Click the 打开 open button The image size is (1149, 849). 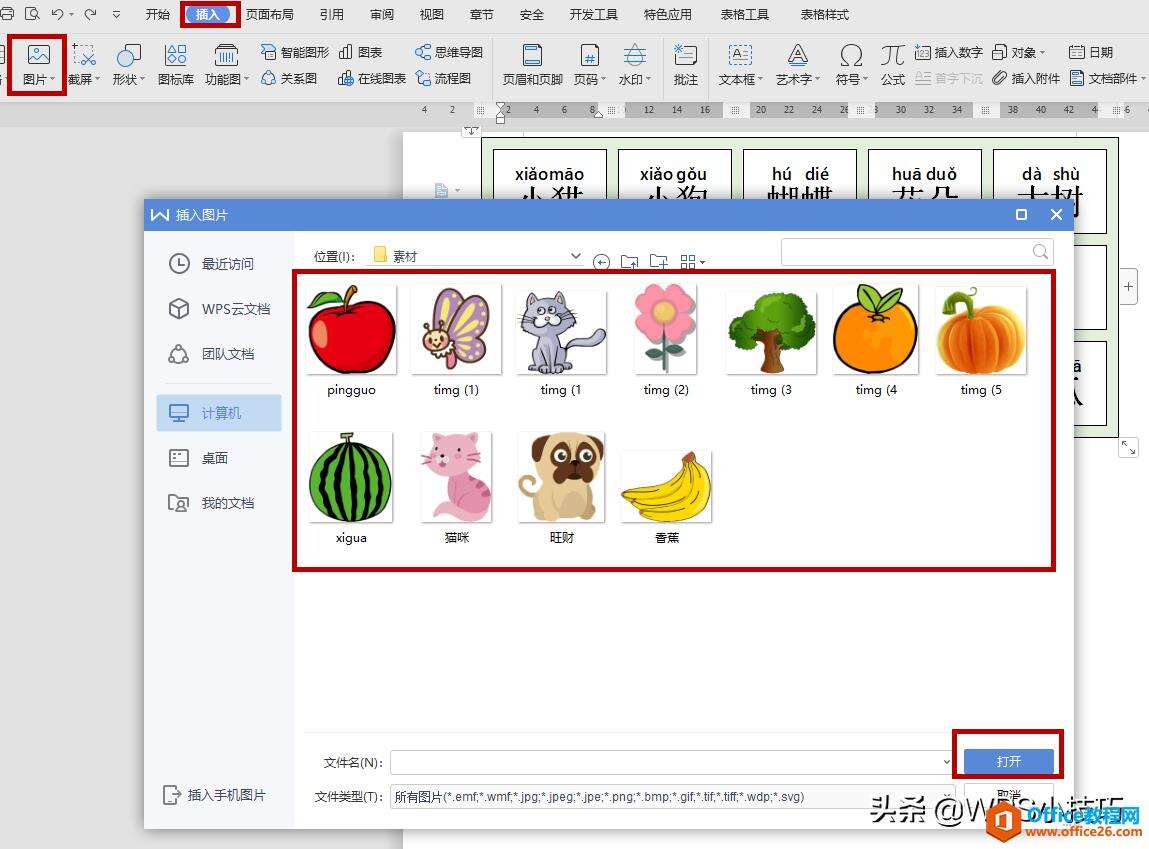pos(1007,761)
